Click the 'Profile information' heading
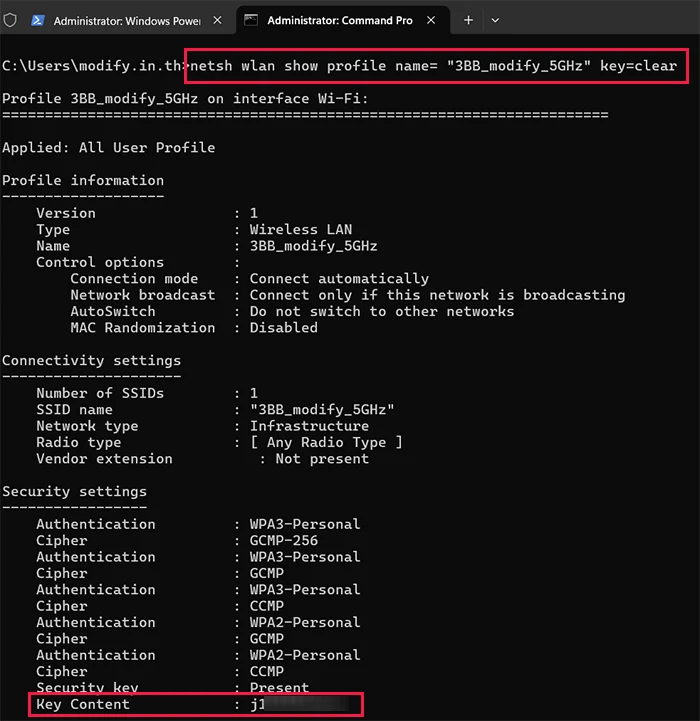The height and width of the screenshot is (721, 700). coord(83,180)
